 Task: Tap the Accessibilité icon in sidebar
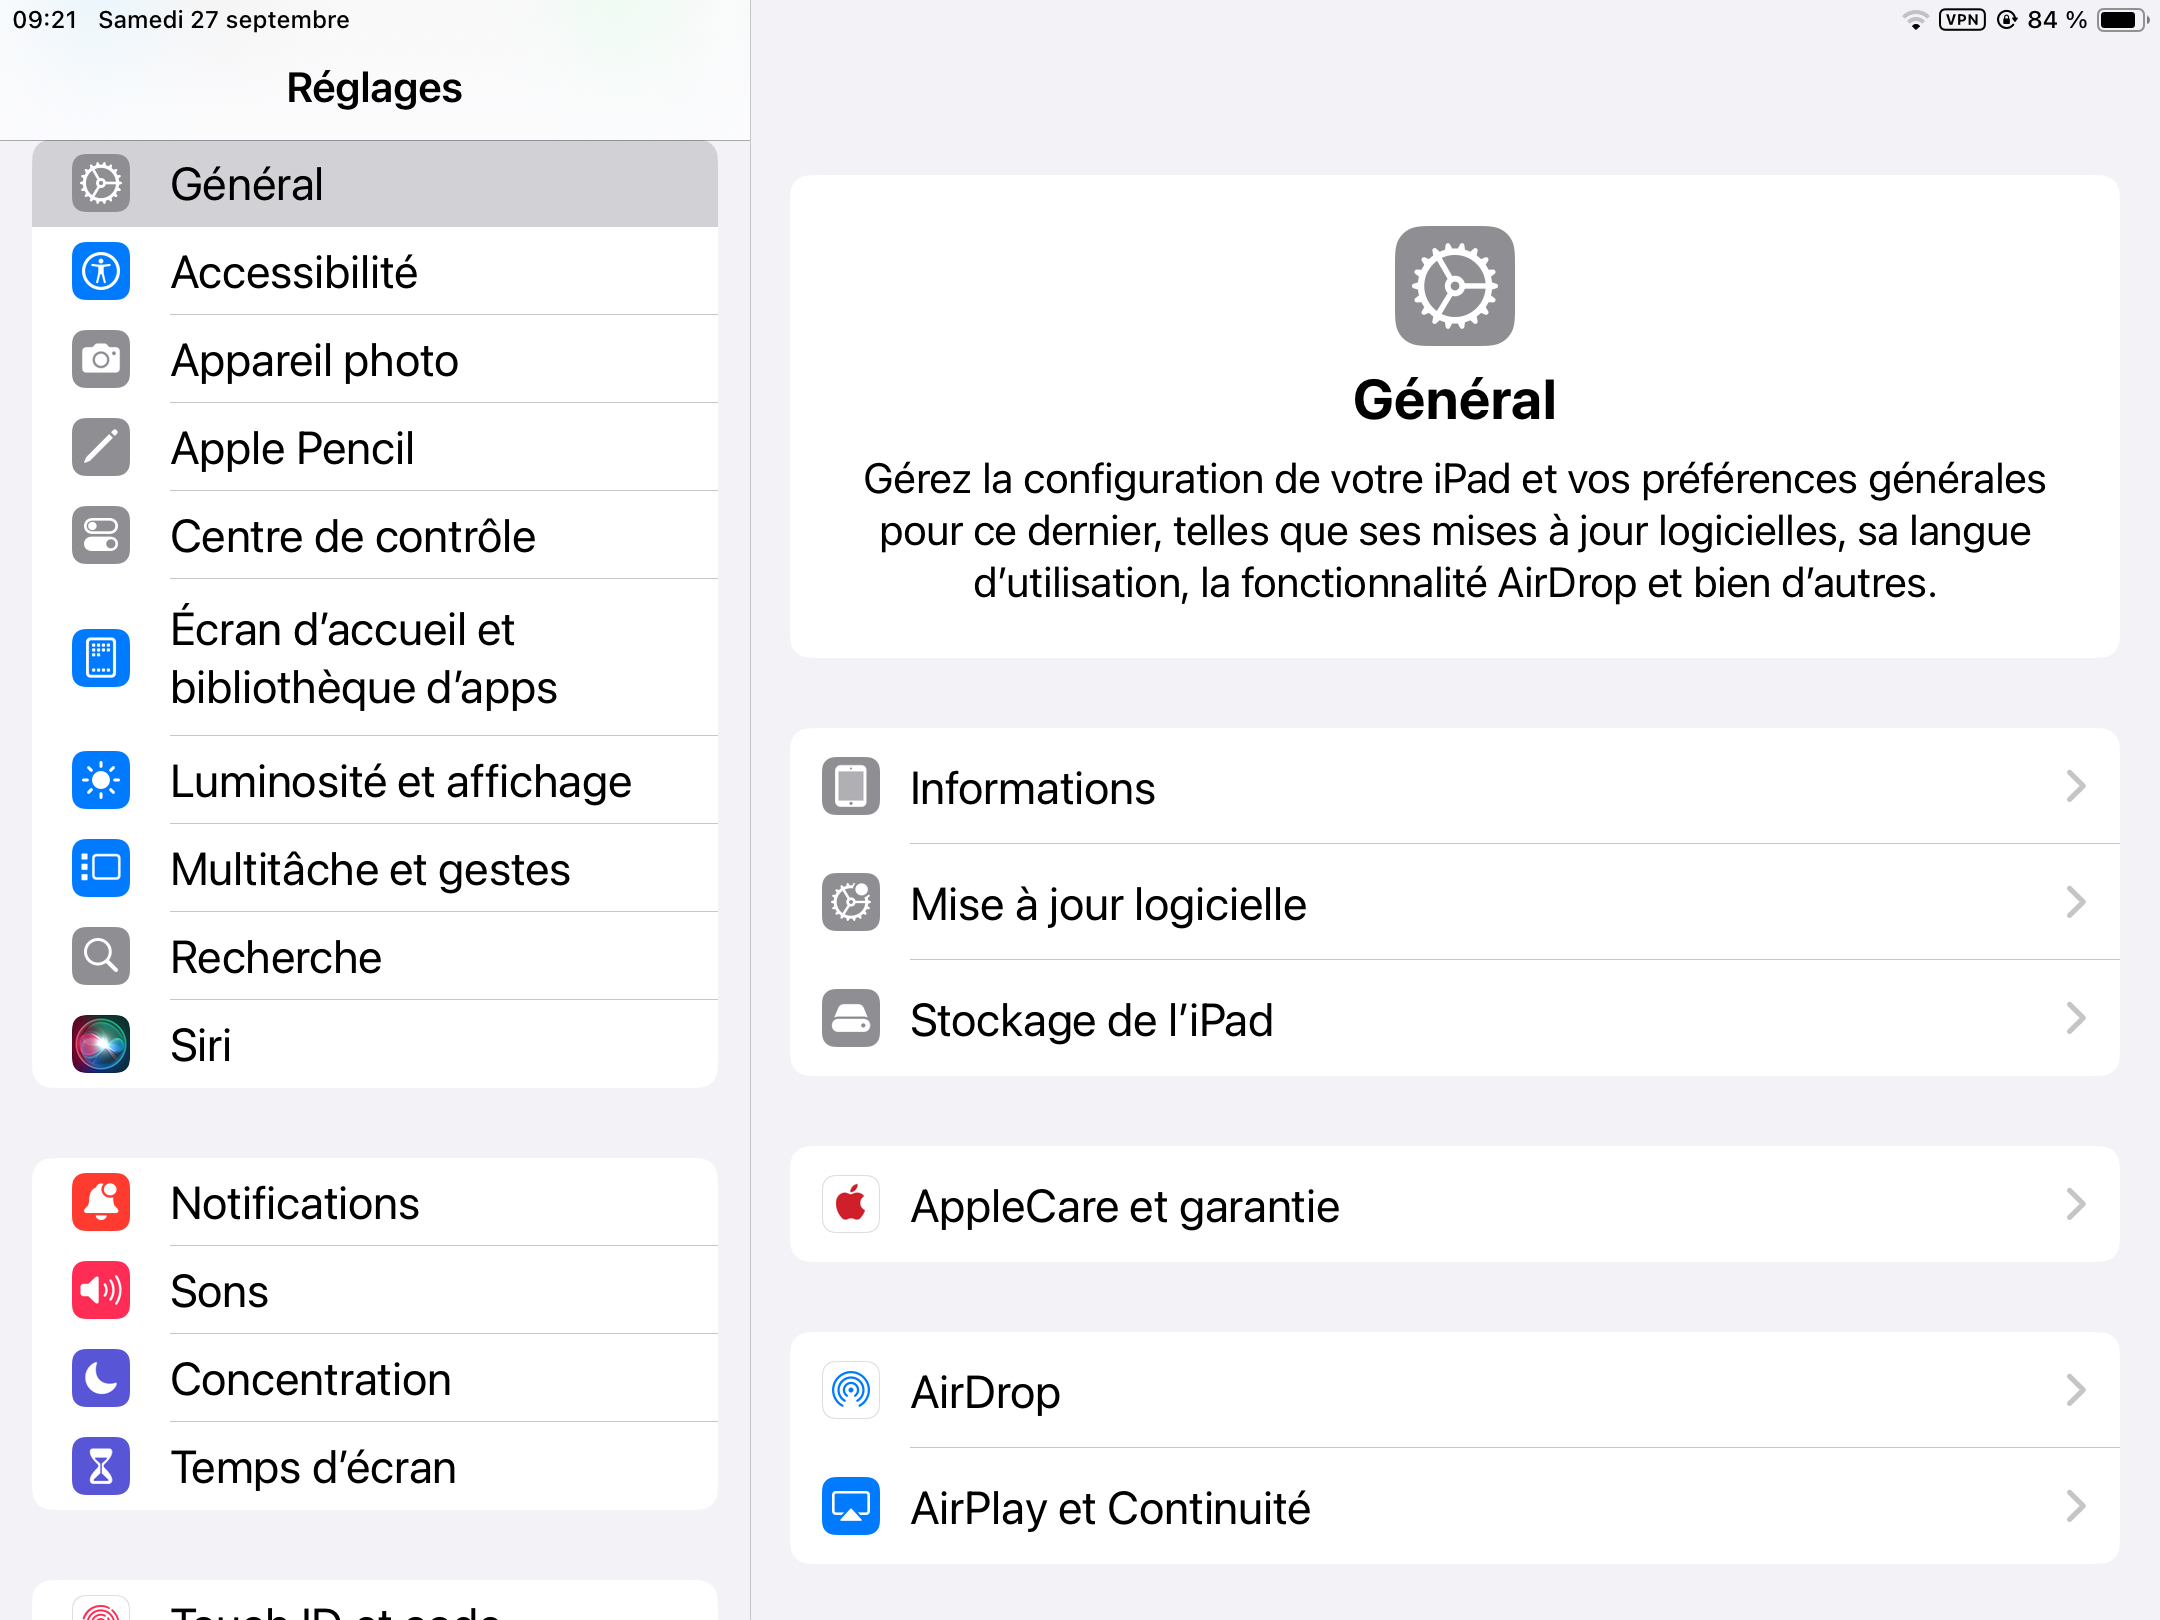pyautogui.click(x=101, y=271)
